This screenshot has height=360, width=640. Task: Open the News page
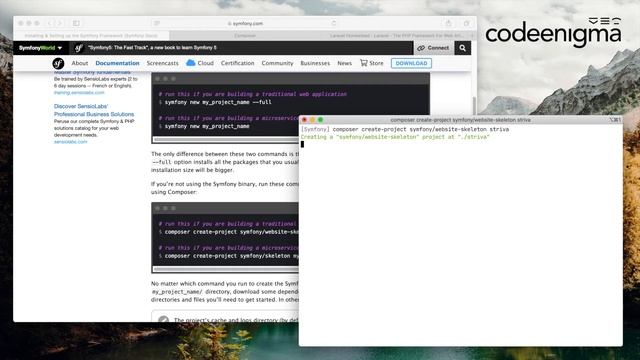pos(344,63)
